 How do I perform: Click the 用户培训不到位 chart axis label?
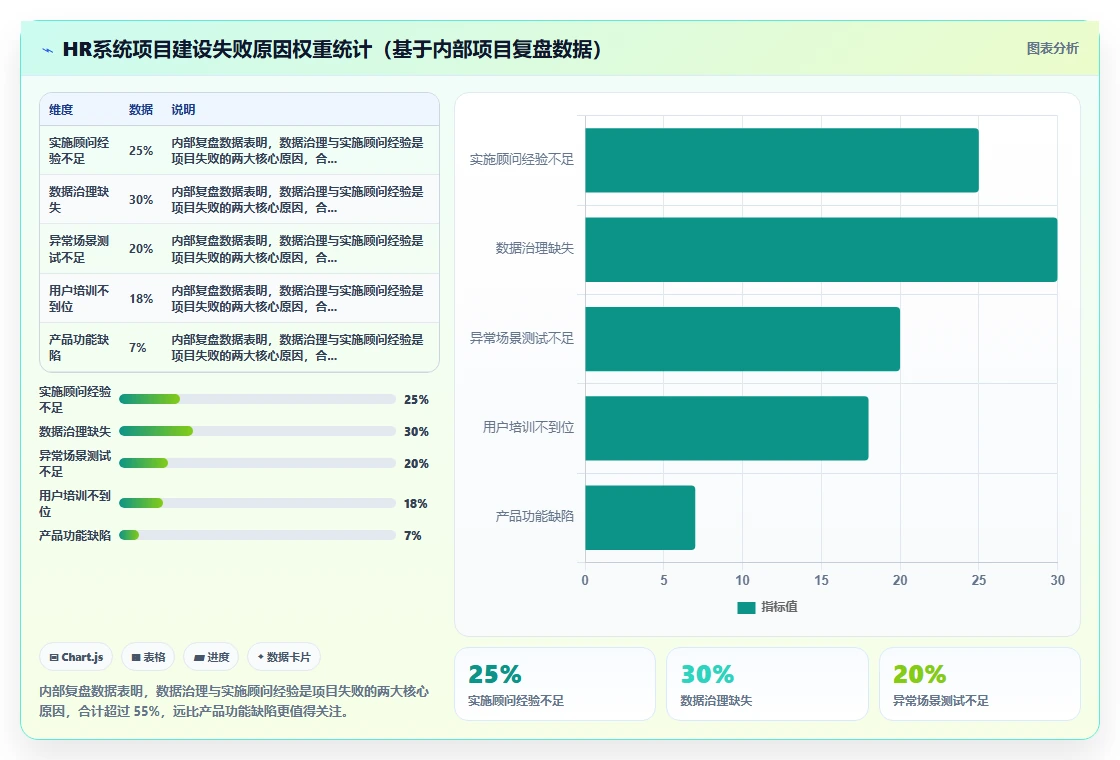click(528, 427)
